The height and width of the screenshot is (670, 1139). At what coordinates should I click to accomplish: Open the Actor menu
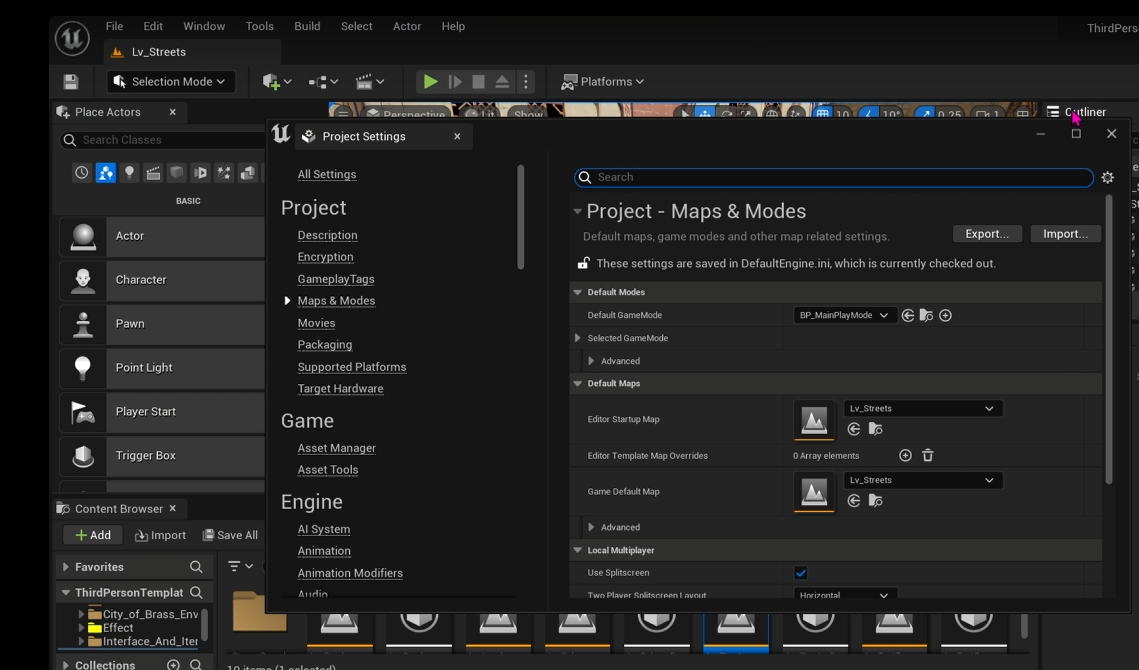(407, 26)
